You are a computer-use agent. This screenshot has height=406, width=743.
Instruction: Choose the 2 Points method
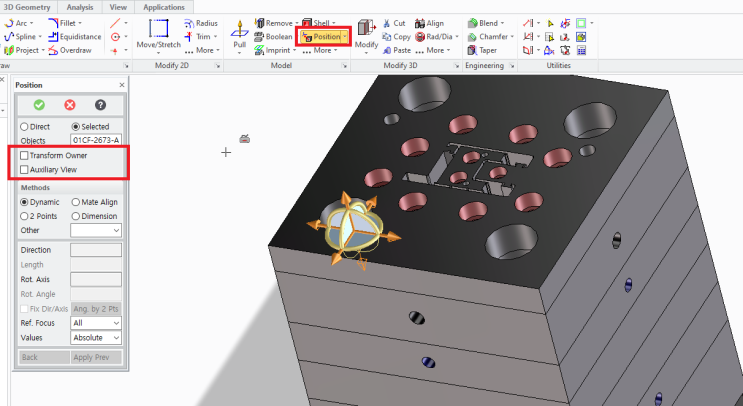39,216
